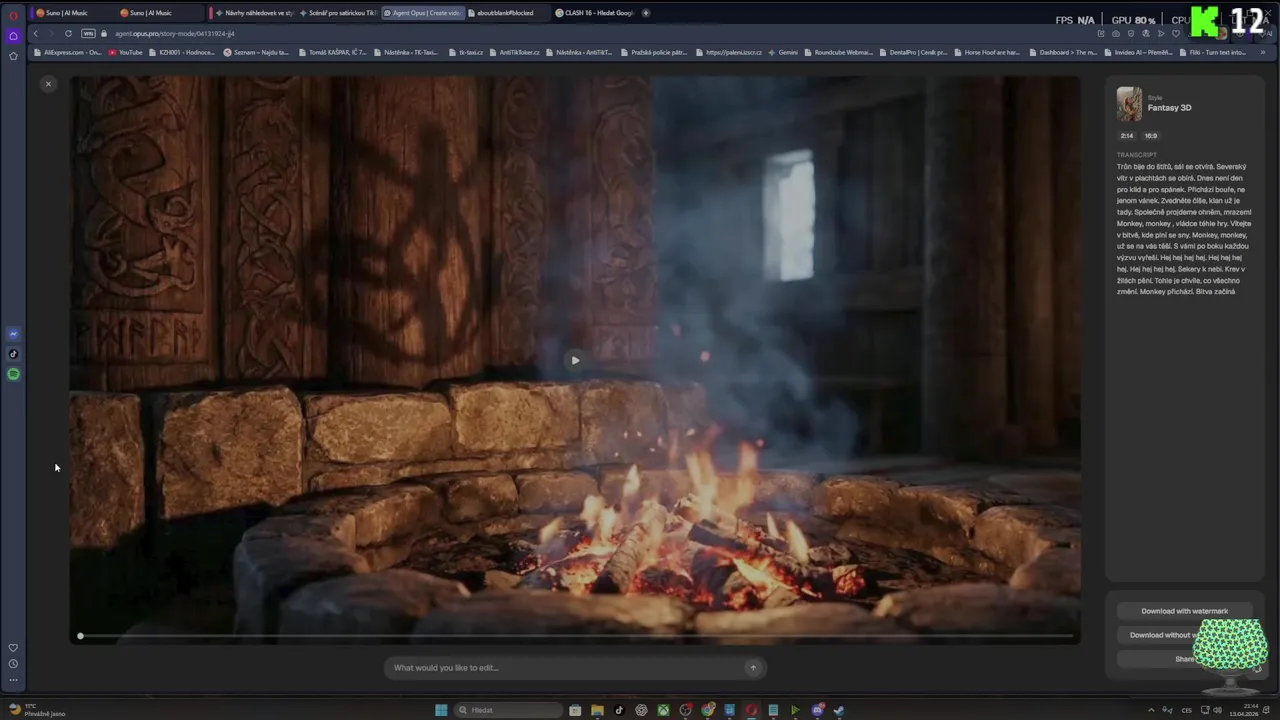Open sidebar three-dots more options
This screenshot has height=720, width=1280.
[13, 680]
